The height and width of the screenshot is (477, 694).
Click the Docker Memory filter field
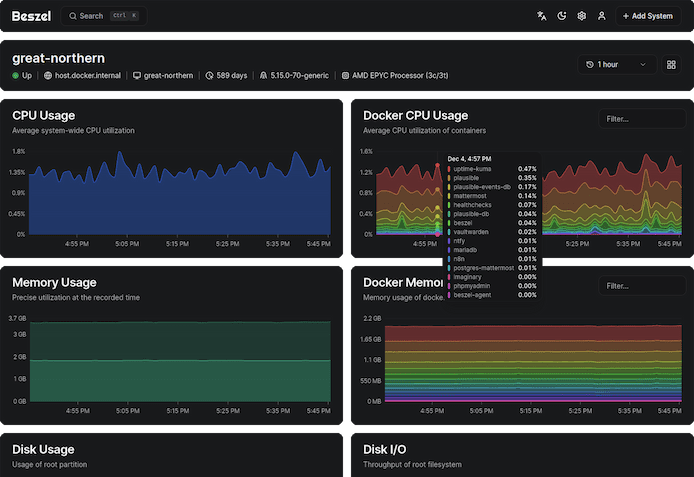[x=640, y=286]
